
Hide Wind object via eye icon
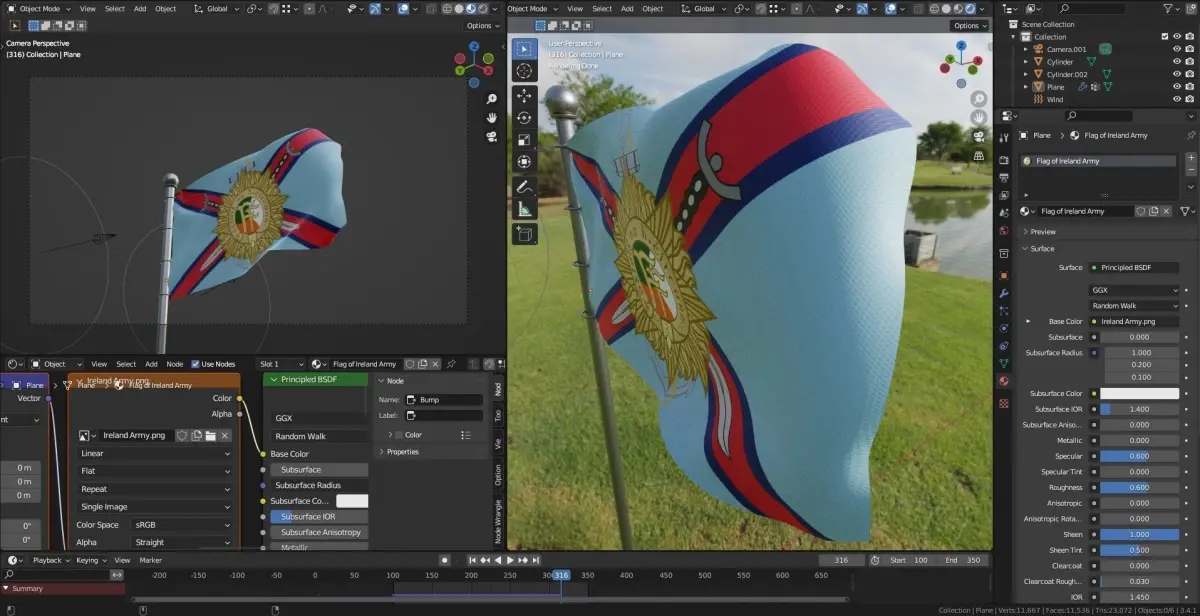1178,99
